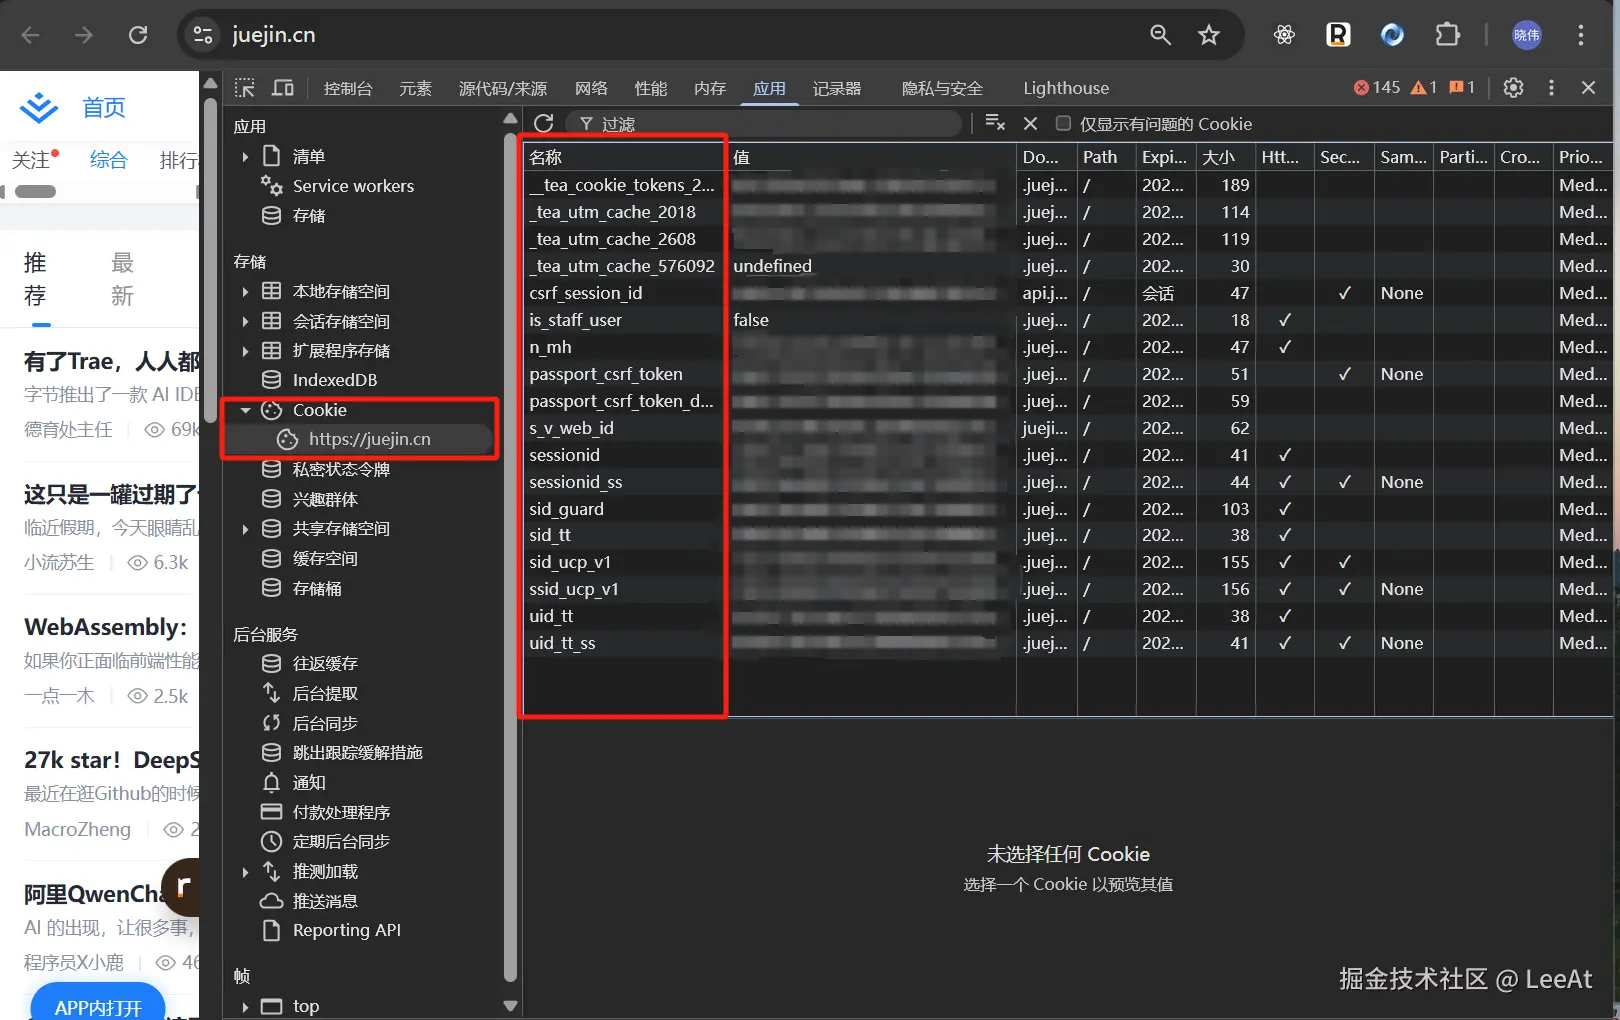Open site information icon in address bar
Viewport: 1620px width, 1020px height.
click(x=203, y=35)
